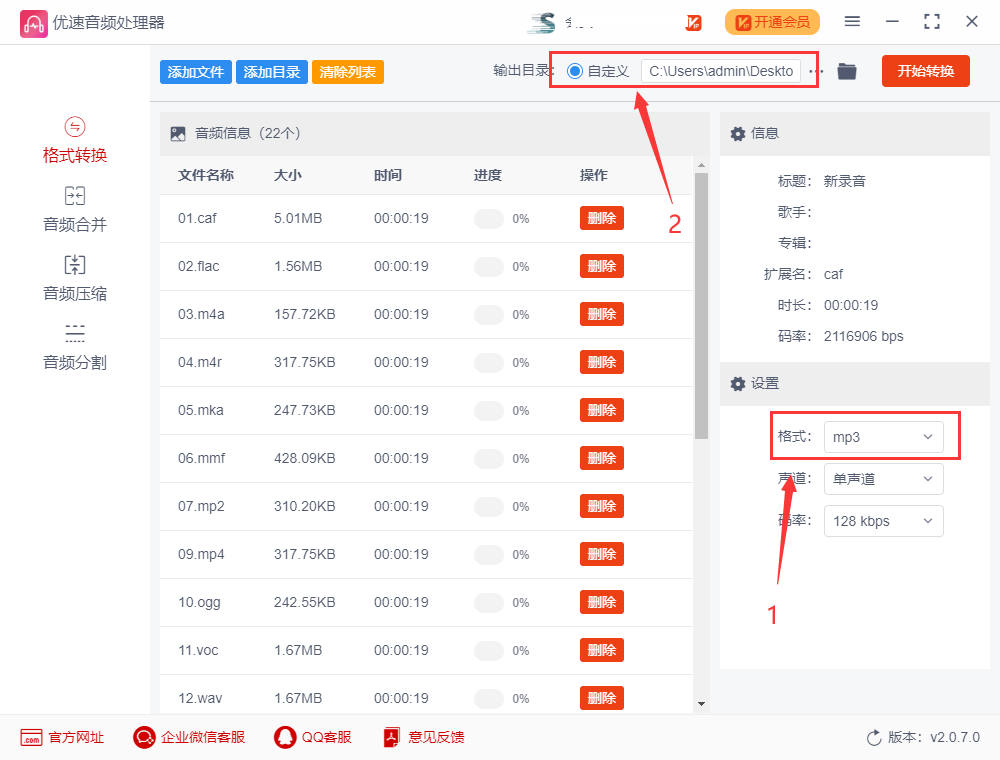1000x760 pixels.
Task: Delete the 05.mka file row
Action: coord(601,411)
